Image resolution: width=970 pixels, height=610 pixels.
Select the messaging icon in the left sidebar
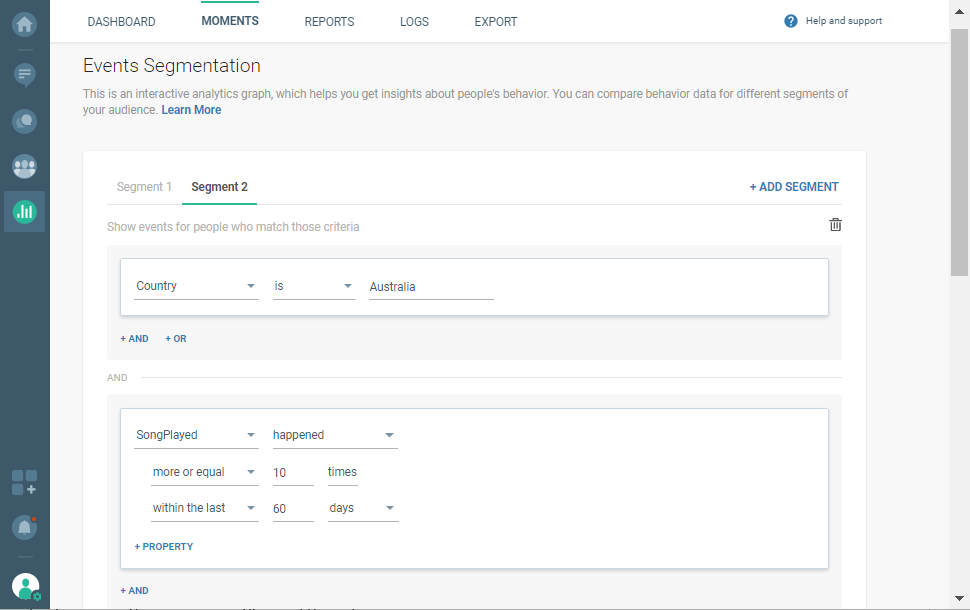(x=23, y=74)
